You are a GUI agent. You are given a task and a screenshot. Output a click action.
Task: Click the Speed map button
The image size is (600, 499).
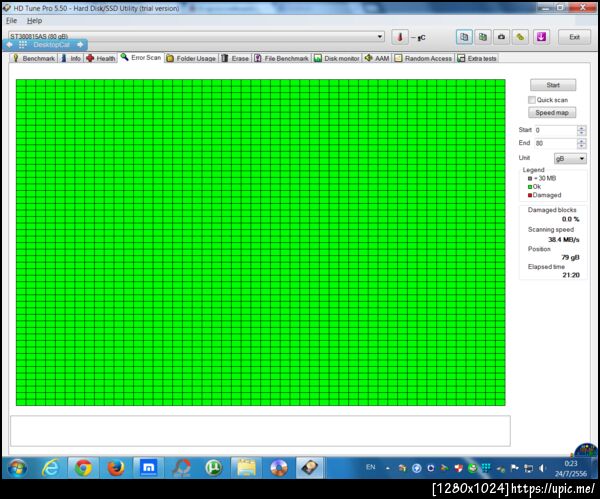tap(552, 113)
